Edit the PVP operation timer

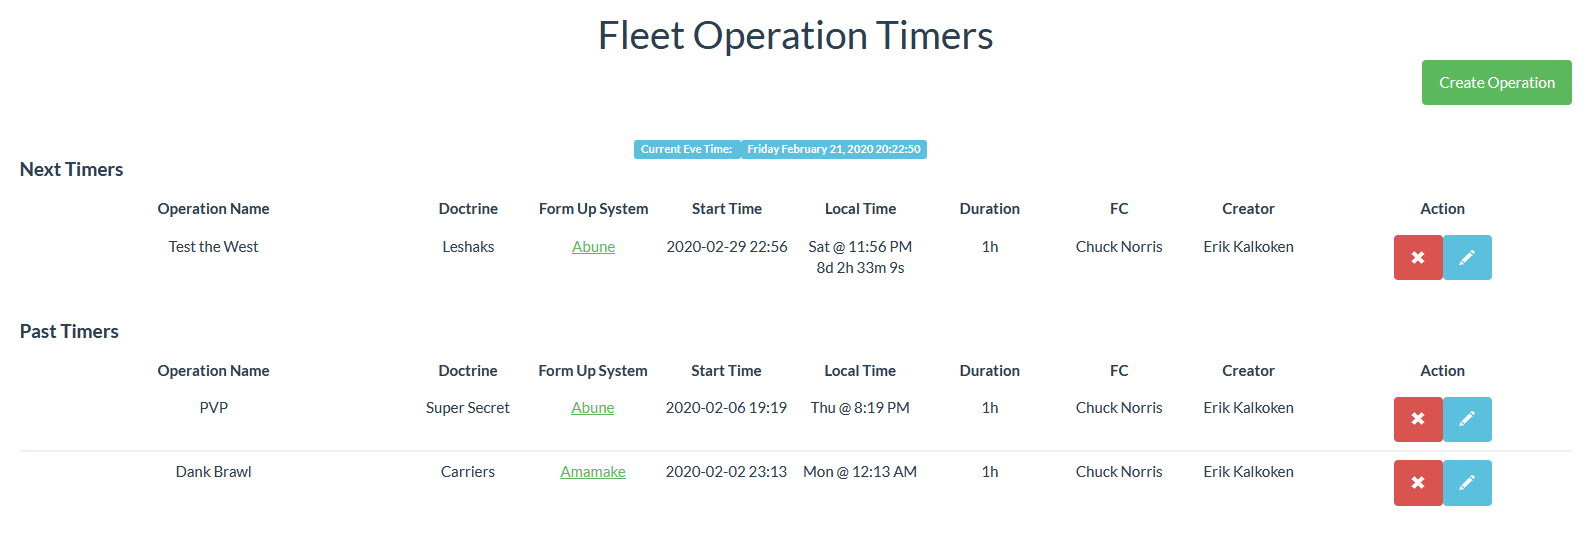coord(1467,419)
